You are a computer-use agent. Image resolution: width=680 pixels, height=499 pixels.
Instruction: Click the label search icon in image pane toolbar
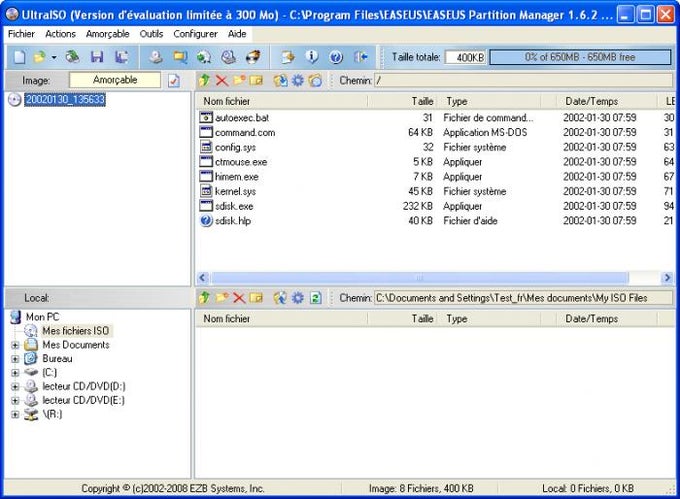click(x=315, y=80)
